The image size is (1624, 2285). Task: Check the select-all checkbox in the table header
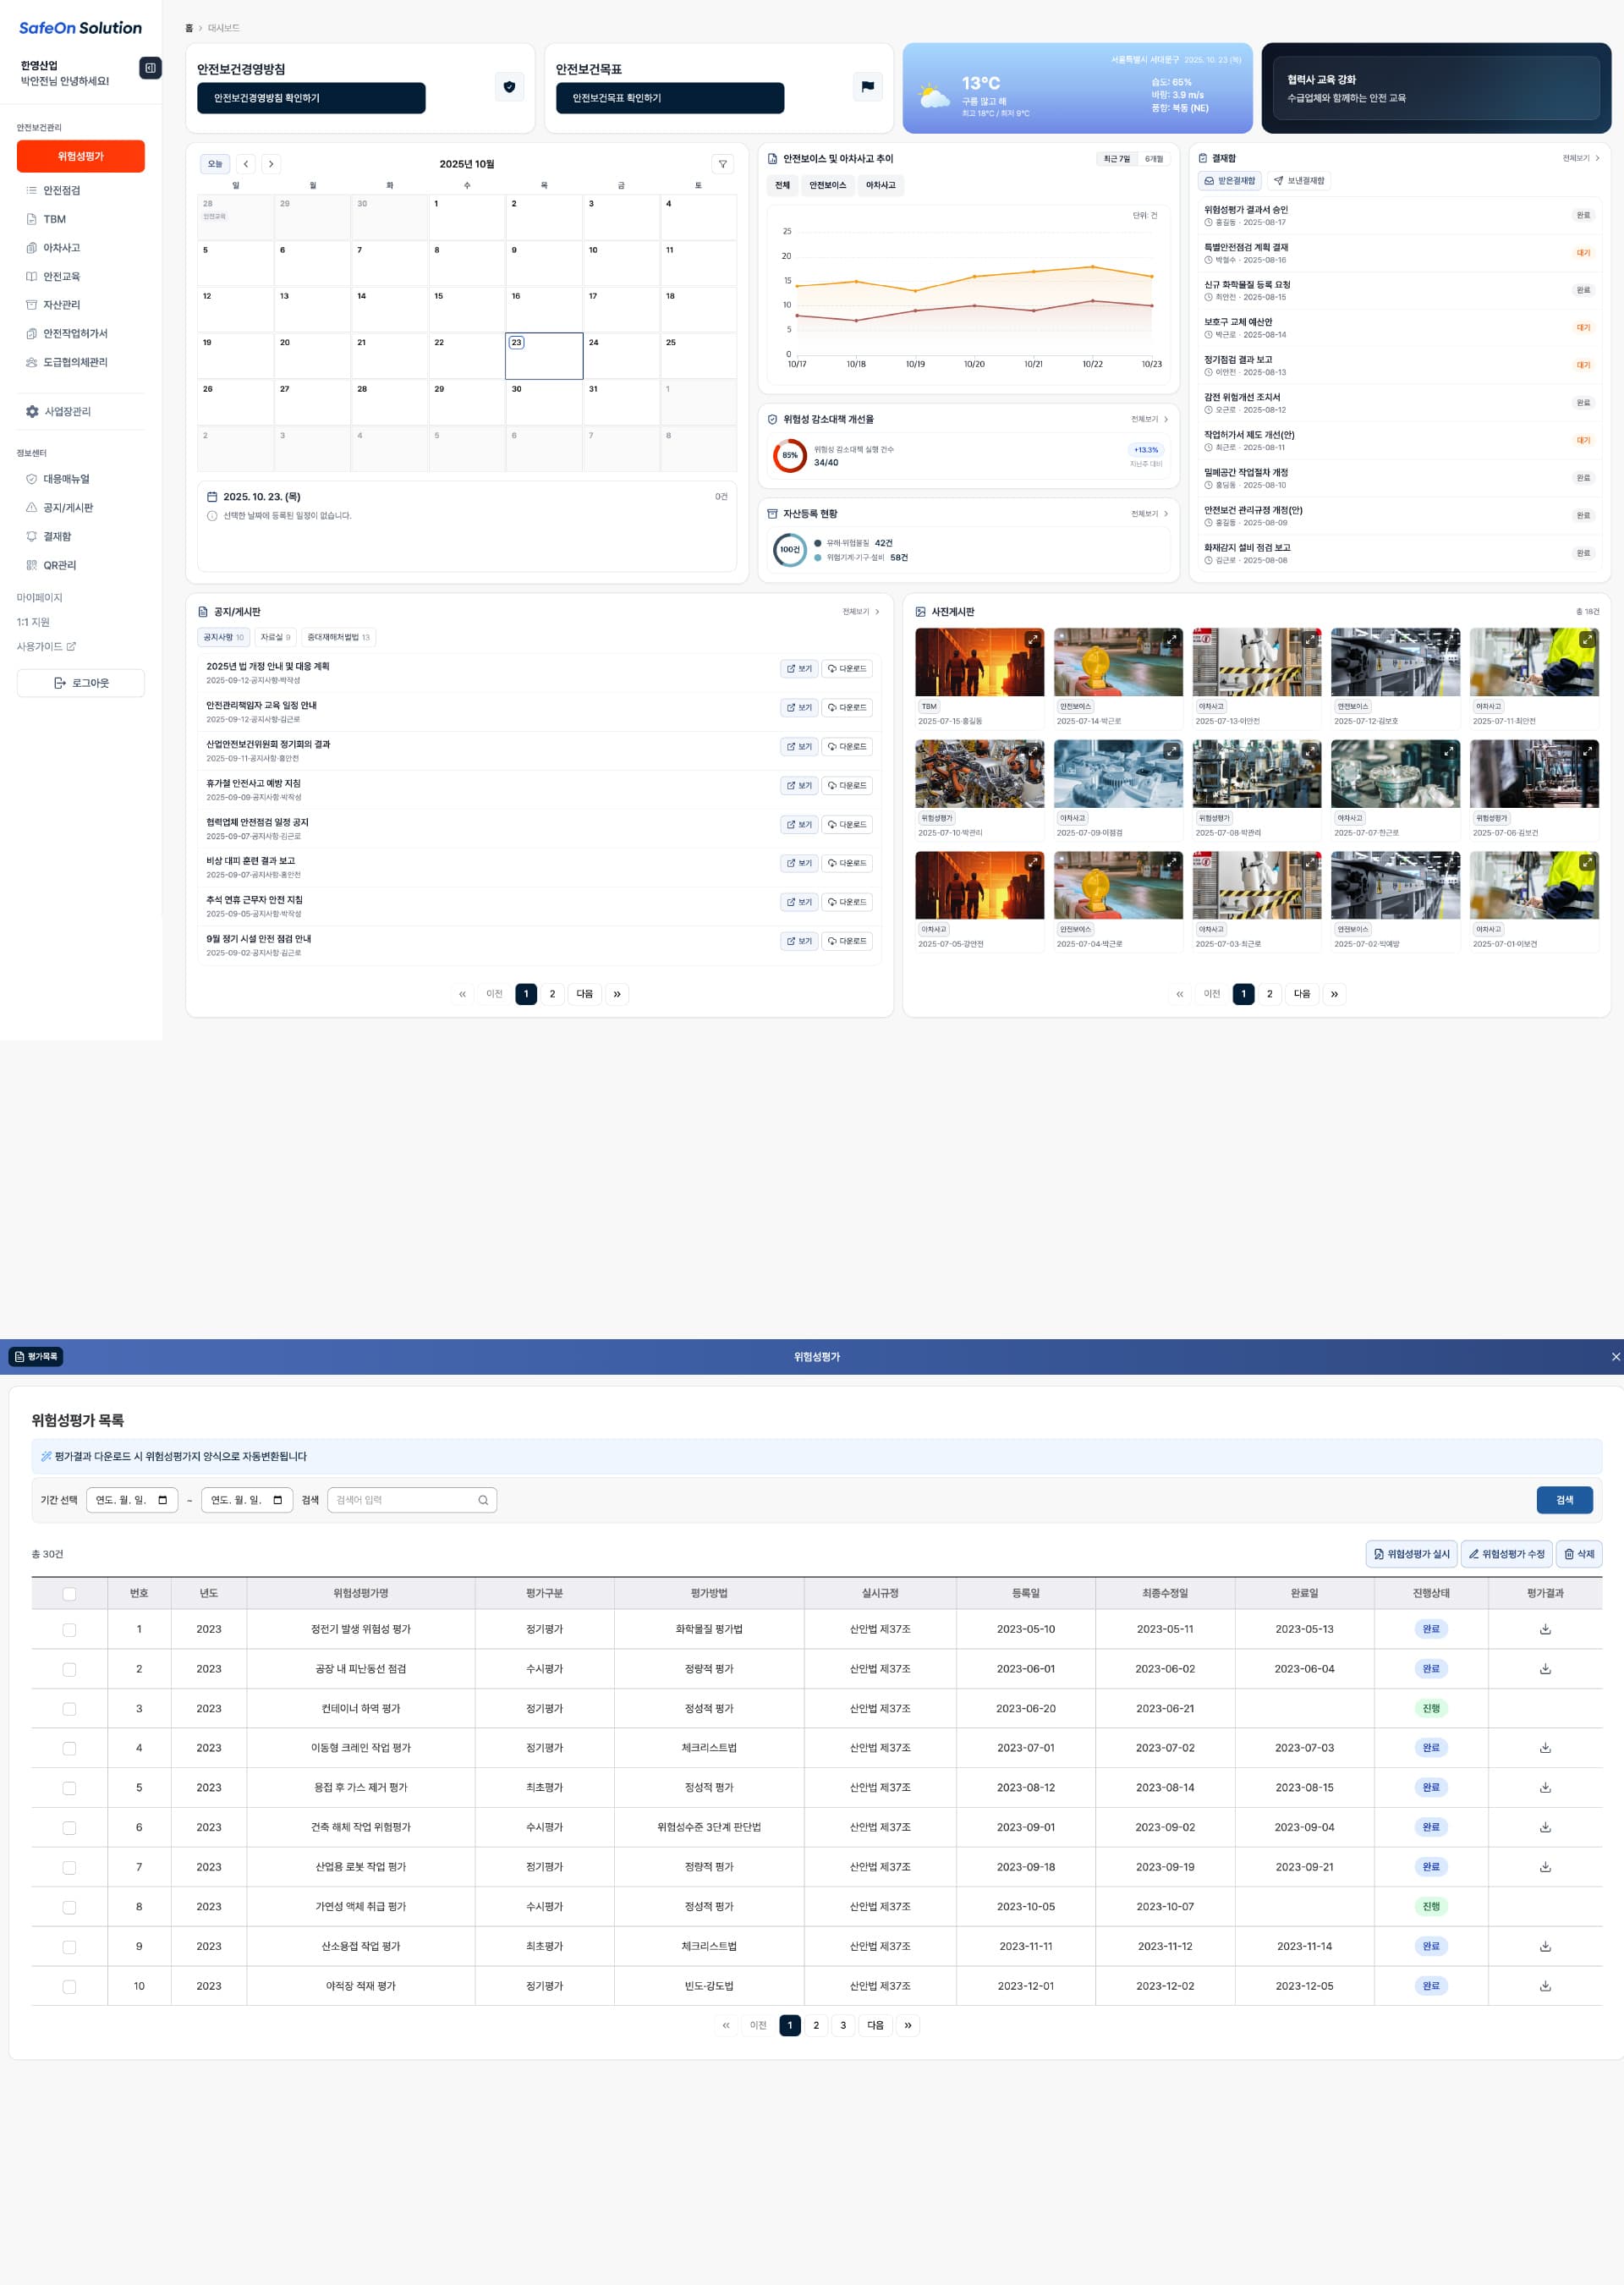point(69,1594)
